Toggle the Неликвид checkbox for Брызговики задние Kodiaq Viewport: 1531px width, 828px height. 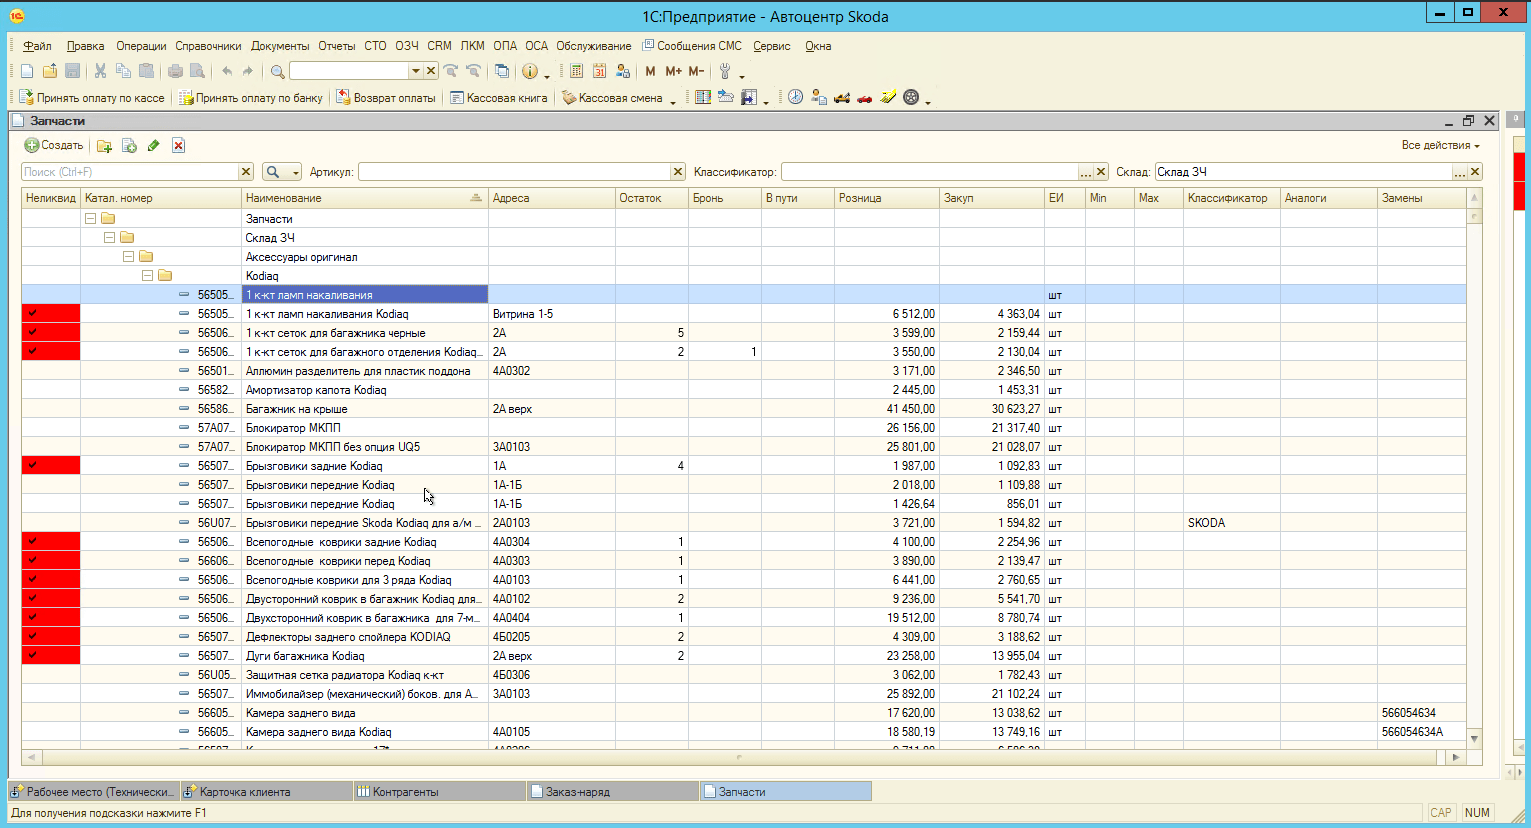tap(33, 466)
